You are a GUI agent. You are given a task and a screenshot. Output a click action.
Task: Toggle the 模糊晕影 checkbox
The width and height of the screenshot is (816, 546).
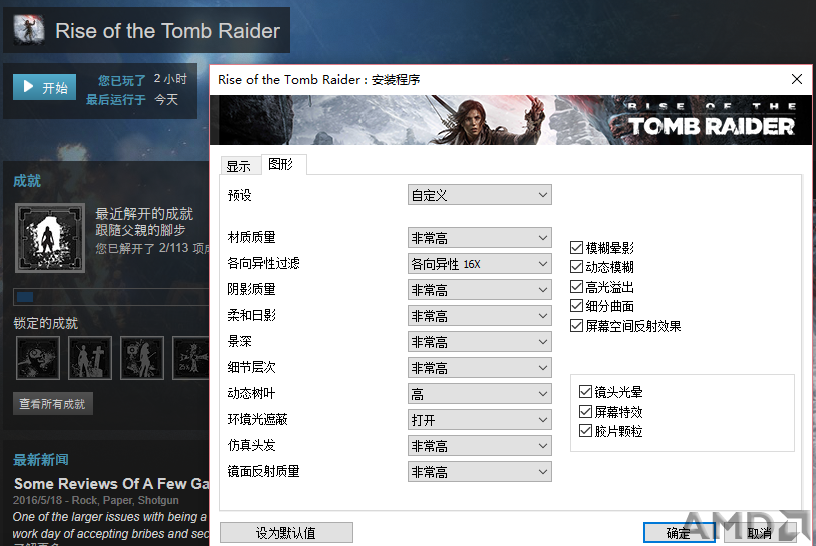pos(576,248)
